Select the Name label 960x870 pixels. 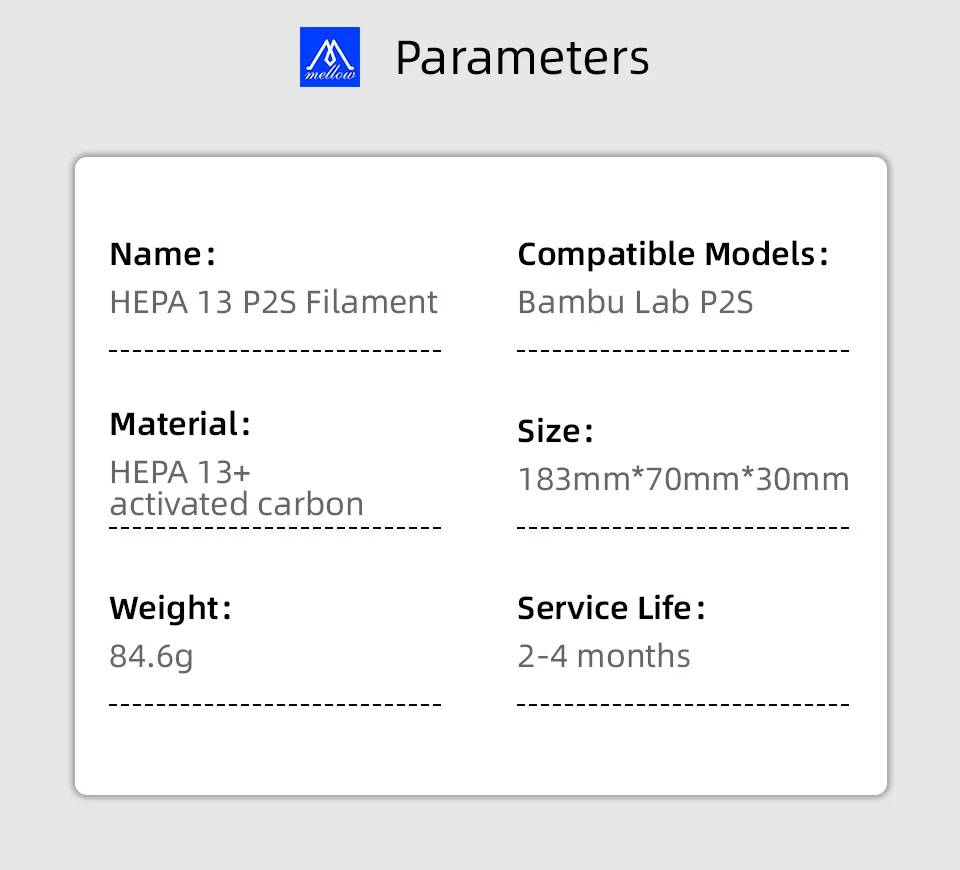pos(162,255)
